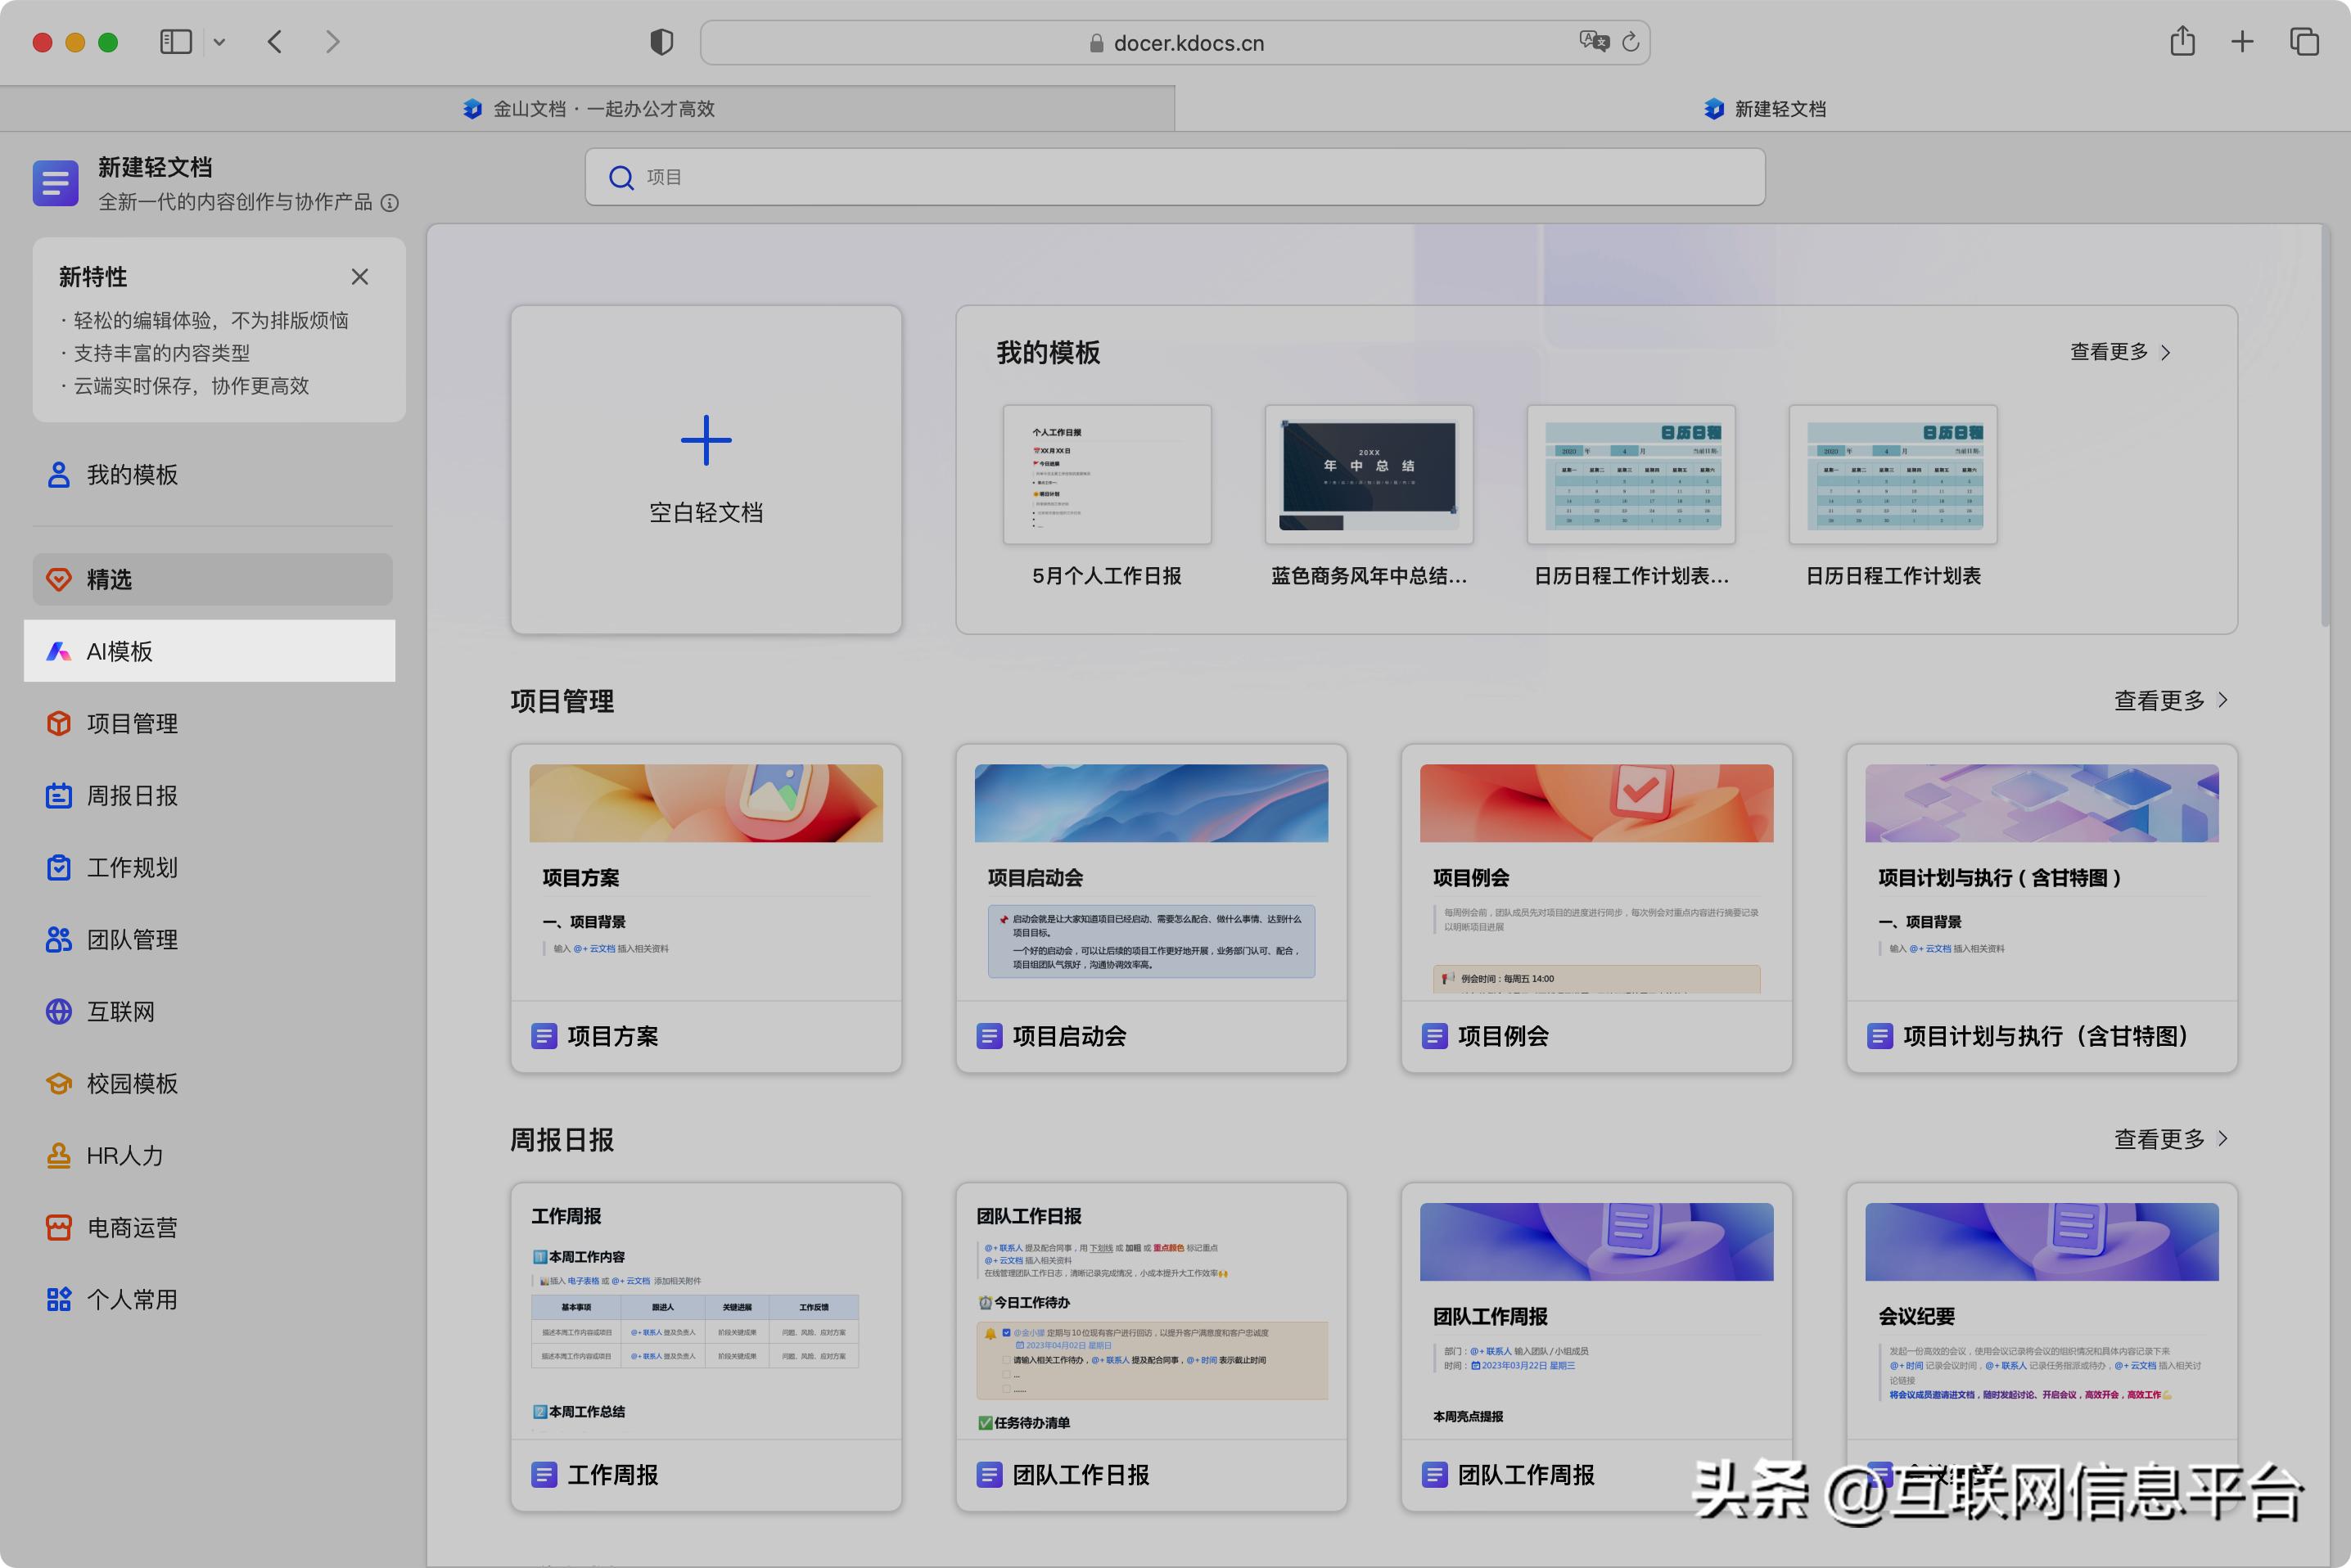Viewport: 2351px width, 1568px height.
Task: Select the 周报日报 sidebar icon
Action: coord(131,795)
